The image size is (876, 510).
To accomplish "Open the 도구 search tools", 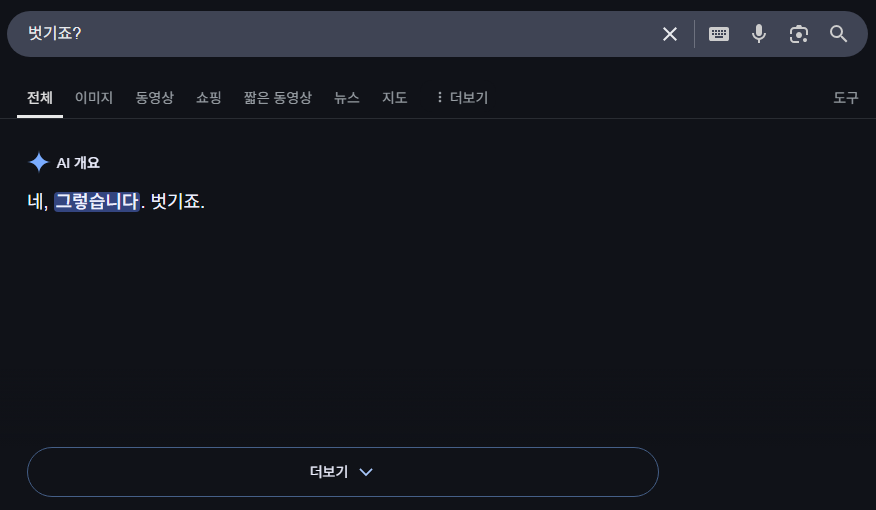I will click(x=846, y=97).
